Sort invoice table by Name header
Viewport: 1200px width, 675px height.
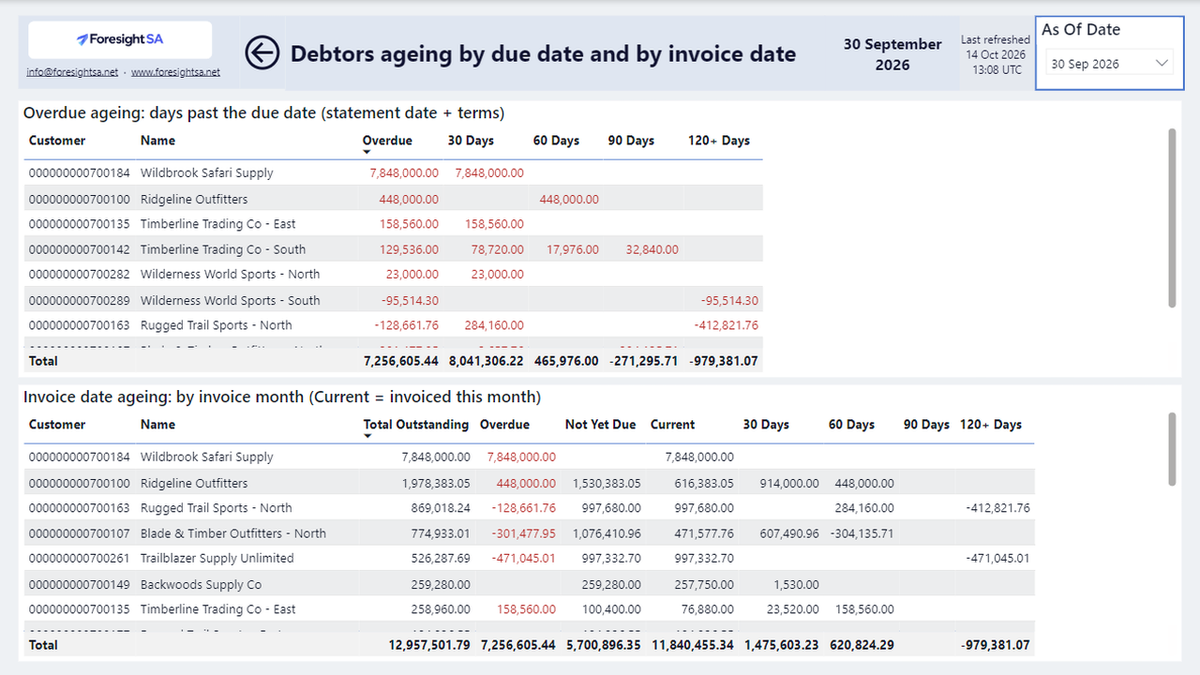(x=158, y=425)
